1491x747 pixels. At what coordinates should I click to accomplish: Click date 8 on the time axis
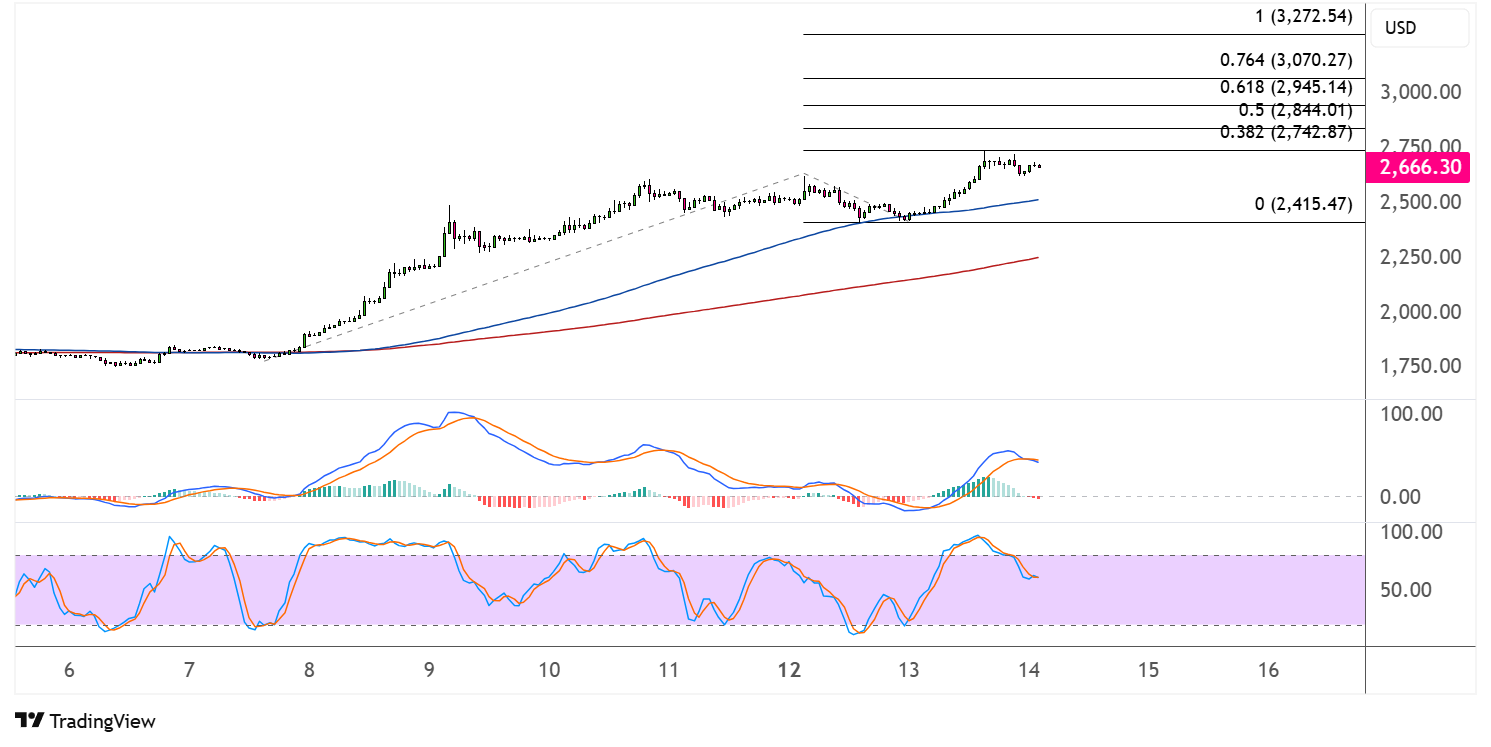309,670
